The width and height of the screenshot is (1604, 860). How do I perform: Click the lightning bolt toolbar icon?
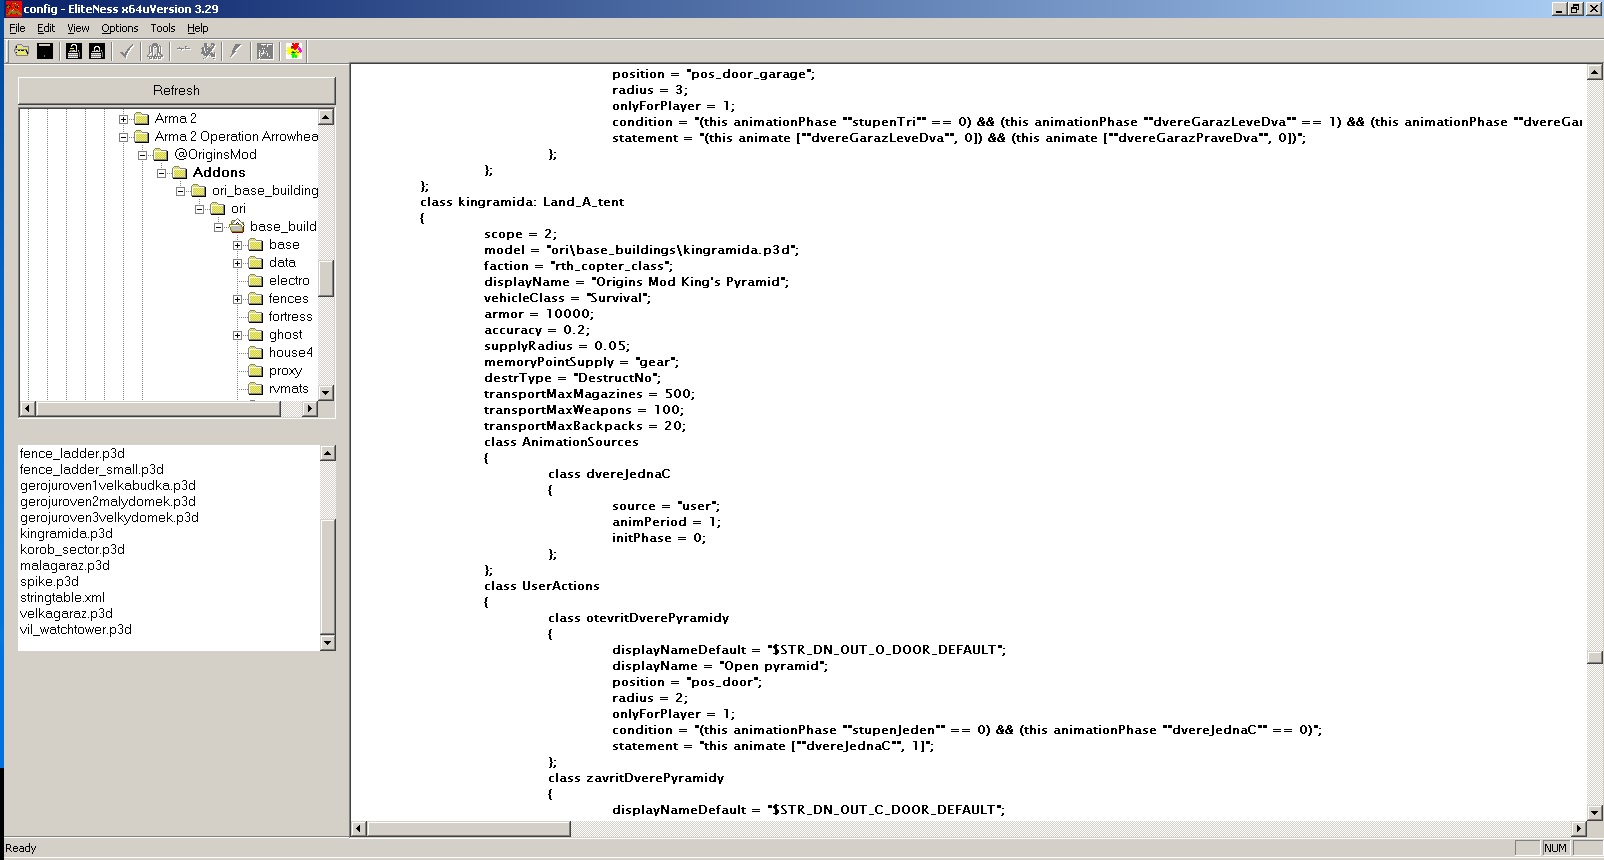(236, 51)
